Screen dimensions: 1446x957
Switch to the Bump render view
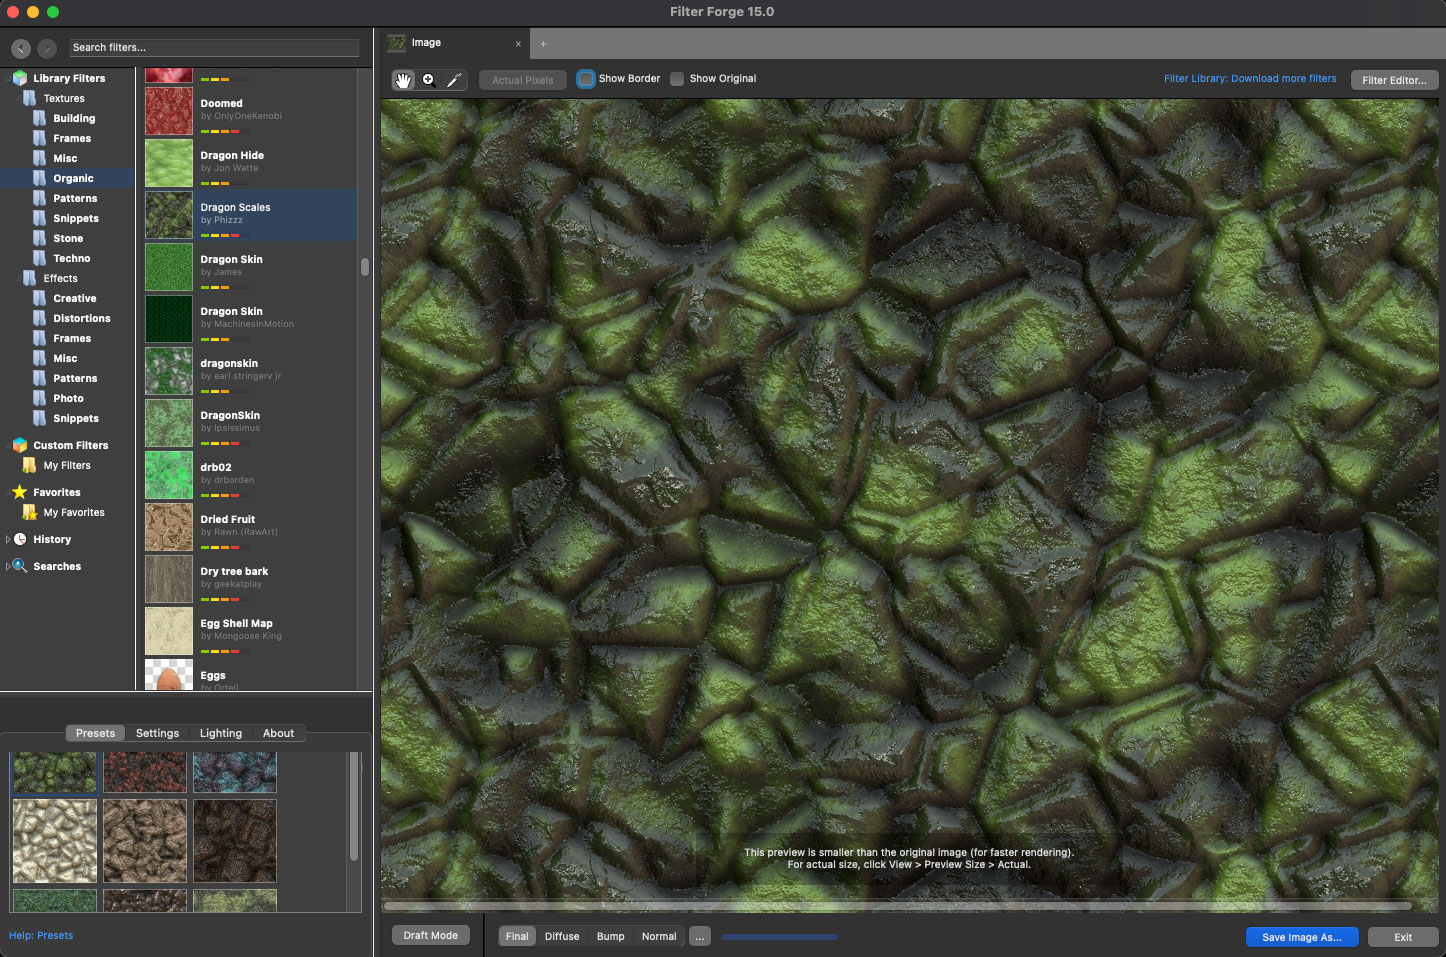[x=610, y=937]
